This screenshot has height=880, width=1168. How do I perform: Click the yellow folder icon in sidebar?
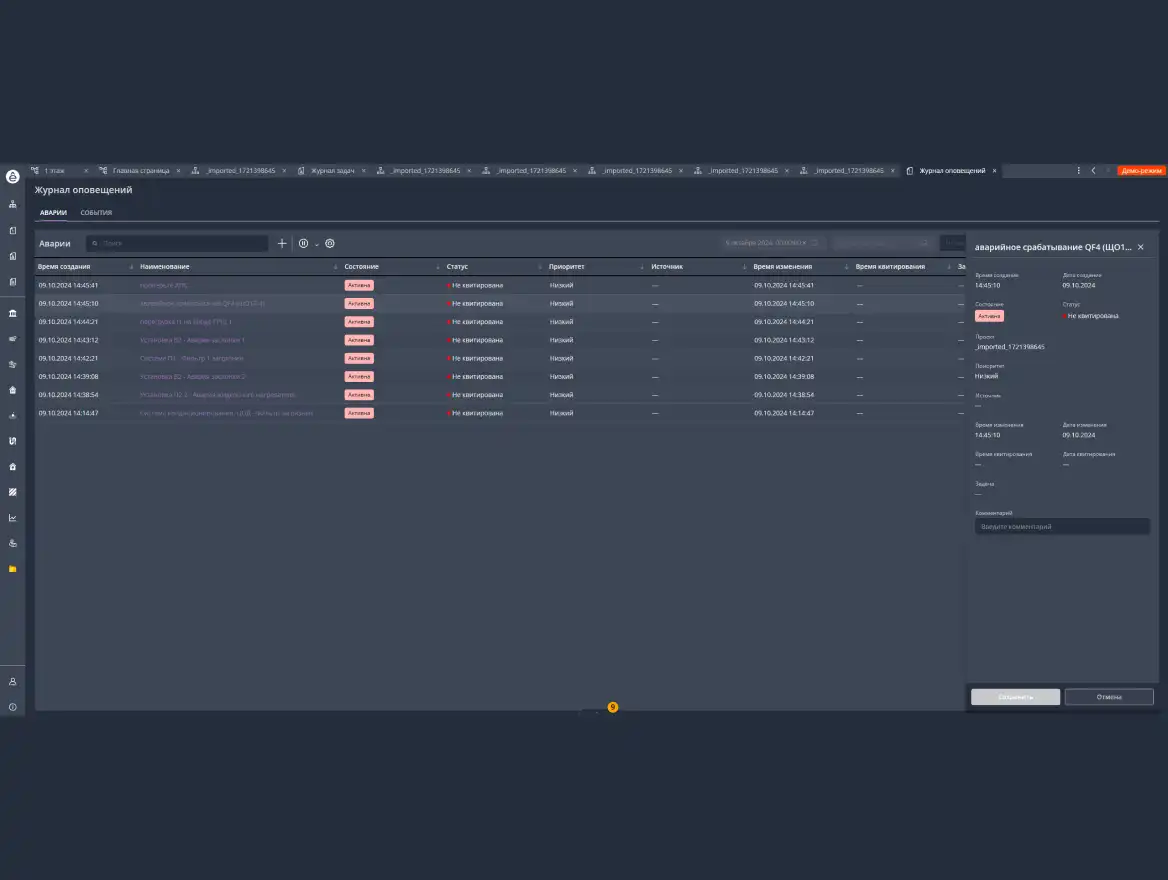coord(12,569)
